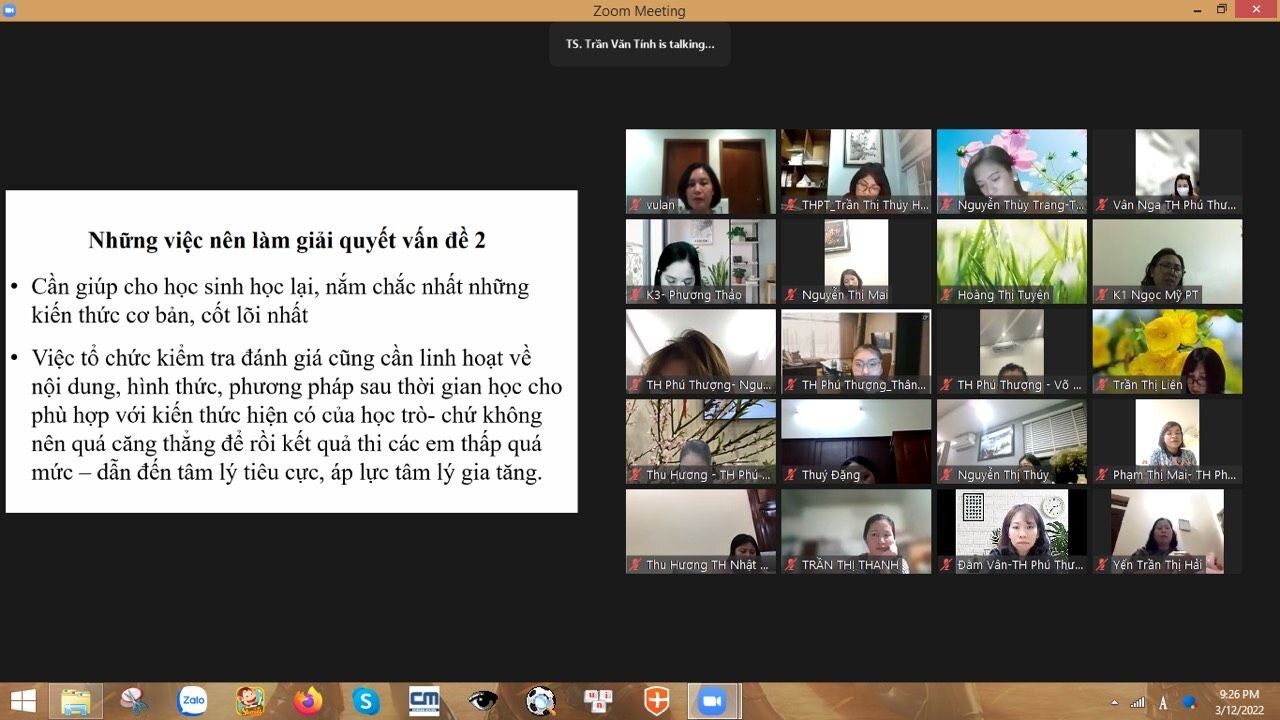Open the input language indicator A

pos(1163,702)
